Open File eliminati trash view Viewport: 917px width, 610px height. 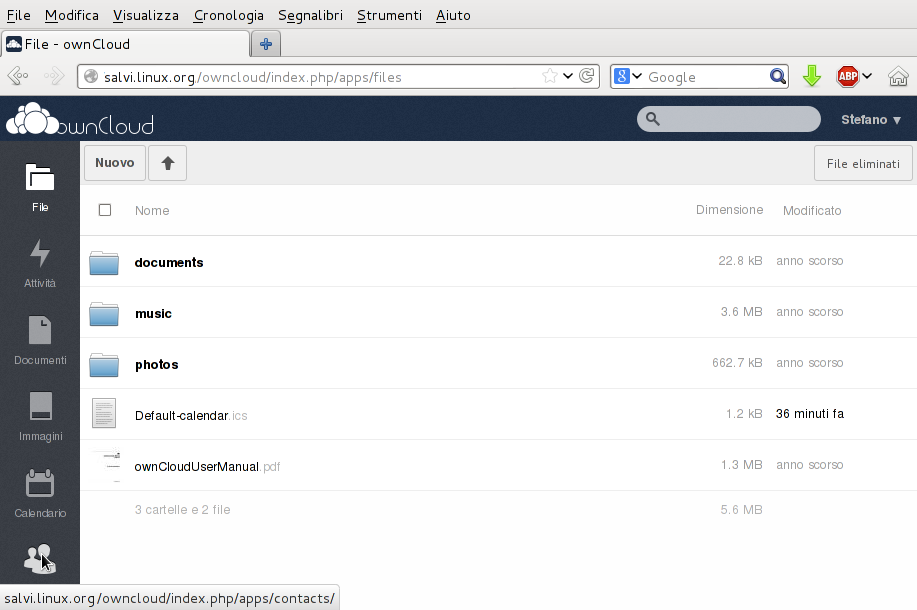coord(863,164)
